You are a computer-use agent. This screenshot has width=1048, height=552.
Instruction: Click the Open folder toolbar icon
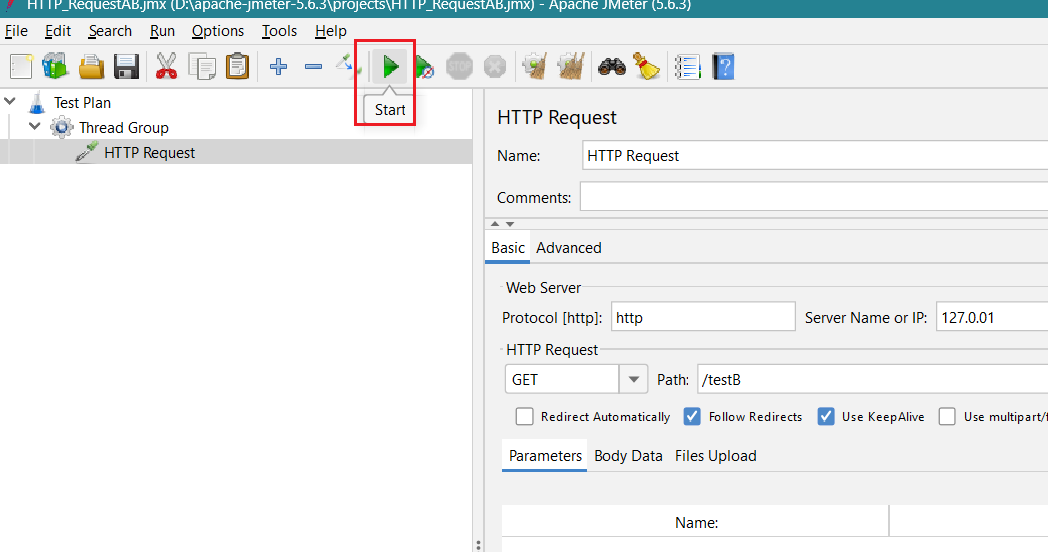(92, 67)
